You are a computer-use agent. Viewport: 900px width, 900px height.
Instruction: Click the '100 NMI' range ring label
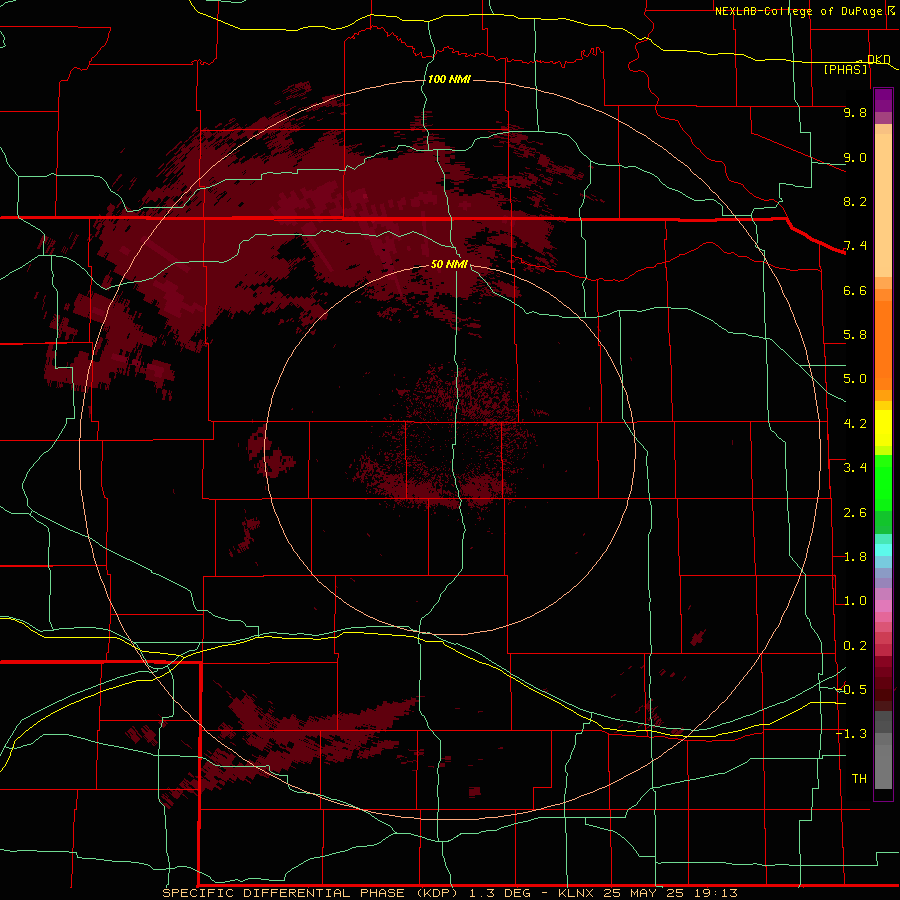click(449, 79)
